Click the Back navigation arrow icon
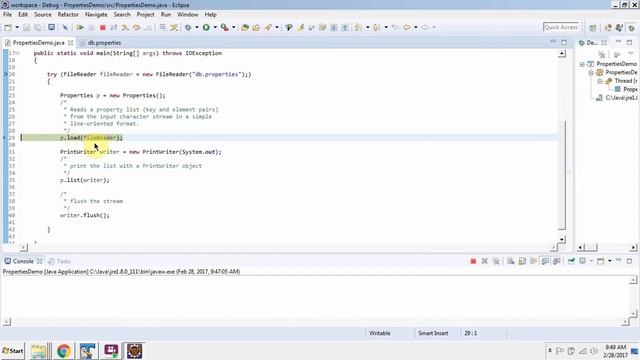The image size is (640, 360). (x=407, y=27)
